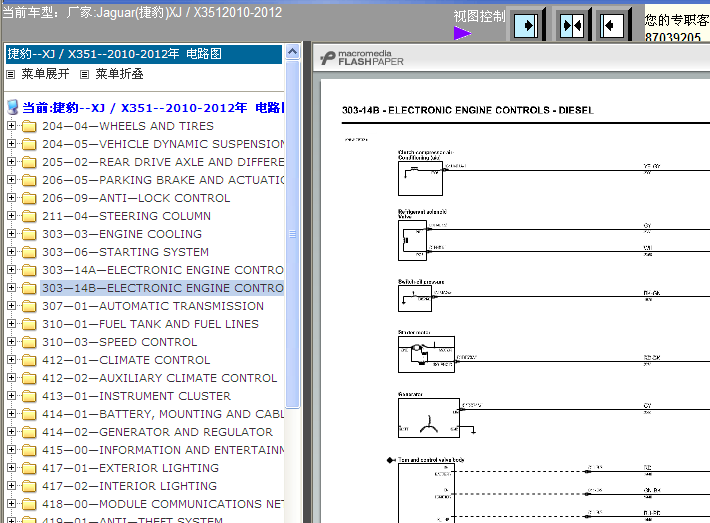Expand the 310-01 Fuel Tank node
The height and width of the screenshot is (523, 710).
point(12,324)
